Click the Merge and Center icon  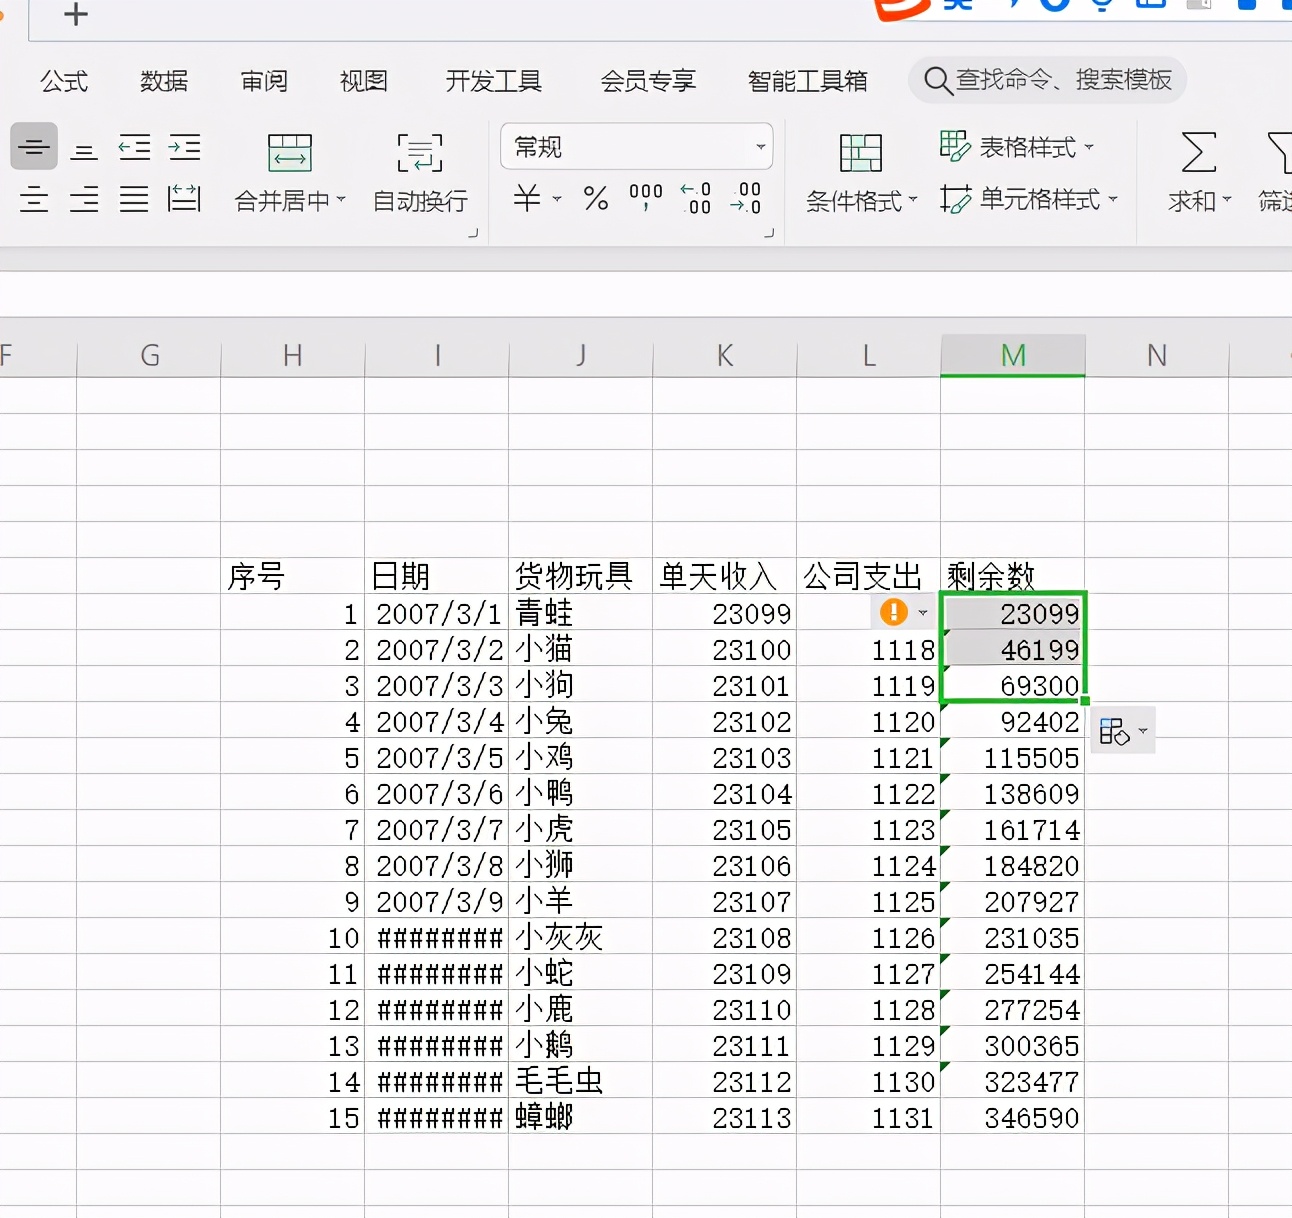(x=290, y=153)
